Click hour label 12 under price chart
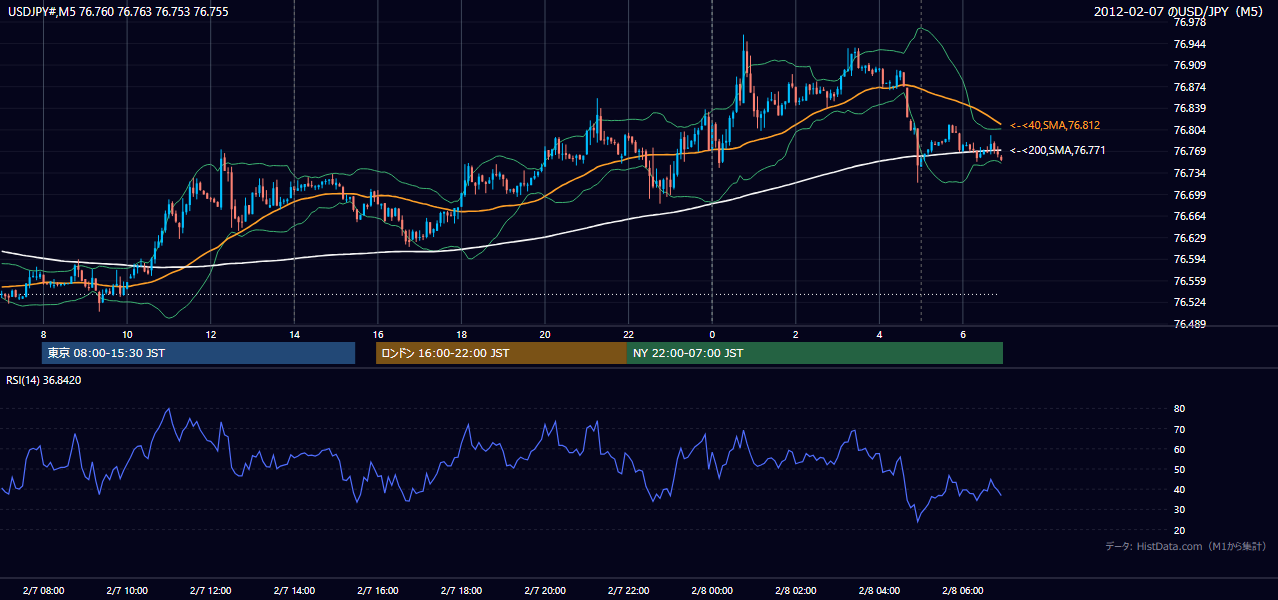This screenshot has width=1278, height=600. [x=210, y=334]
